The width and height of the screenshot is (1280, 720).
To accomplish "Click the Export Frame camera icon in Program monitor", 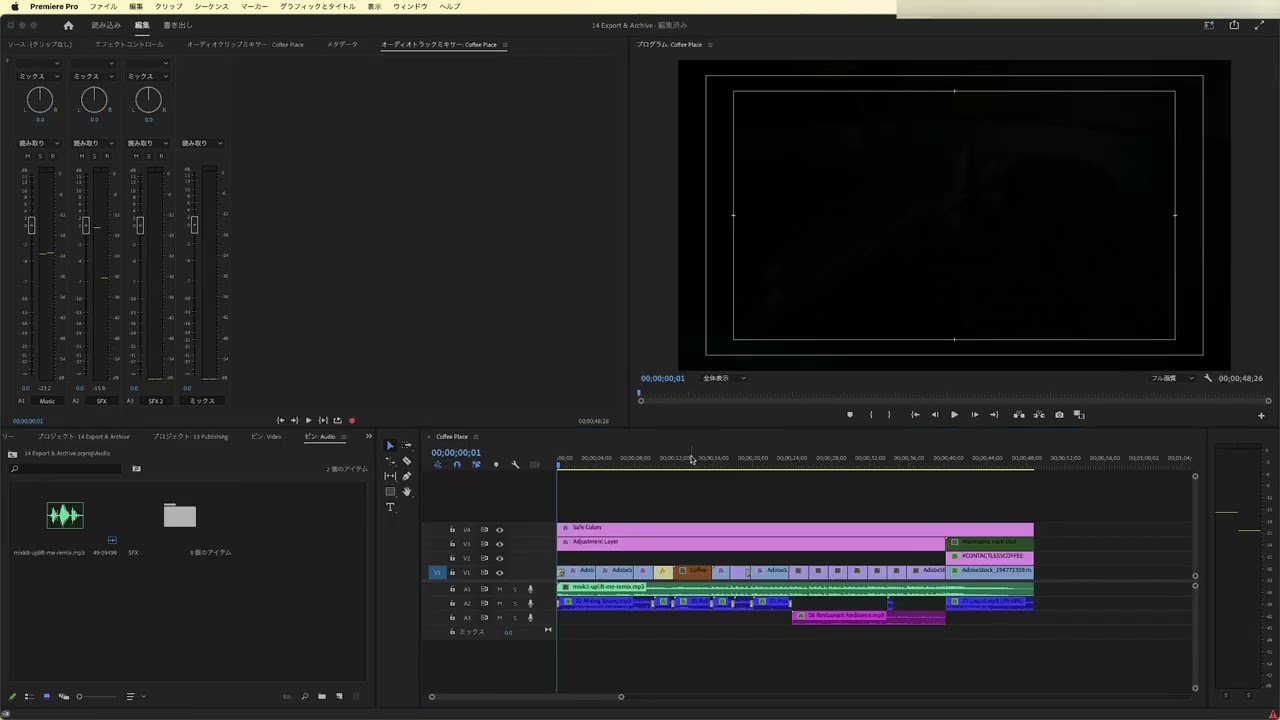I will 1059,414.
